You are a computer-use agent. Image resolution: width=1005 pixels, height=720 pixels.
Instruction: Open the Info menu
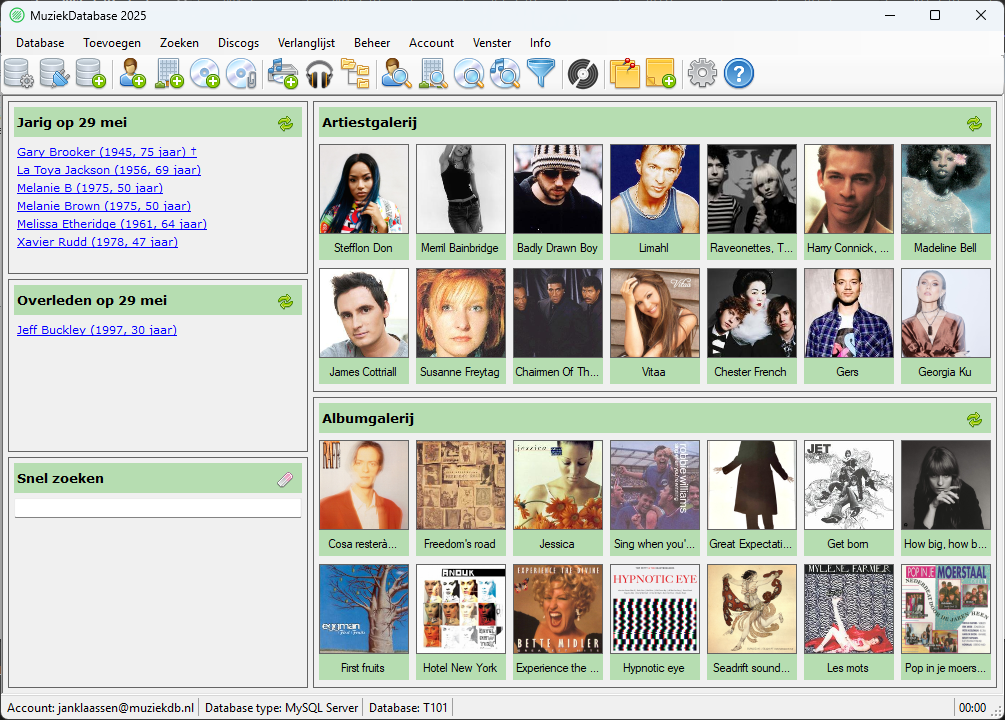click(x=540, y=43)
